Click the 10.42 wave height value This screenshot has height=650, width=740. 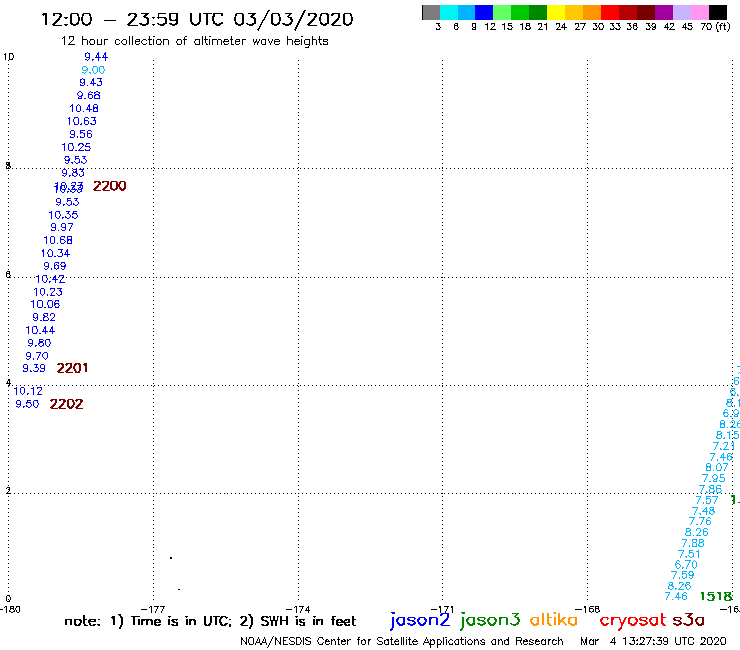pos(50,279)
